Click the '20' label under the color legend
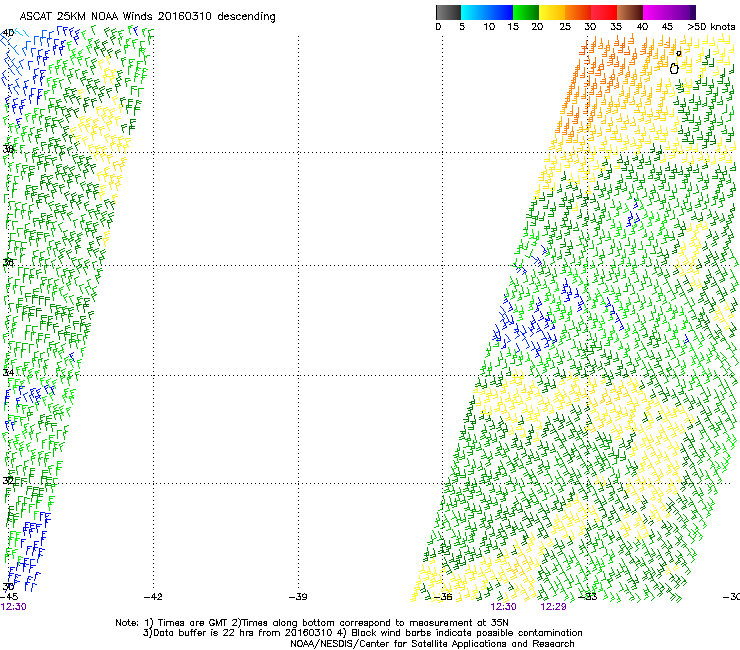The image size is (740, 650). tap(537, 26)
